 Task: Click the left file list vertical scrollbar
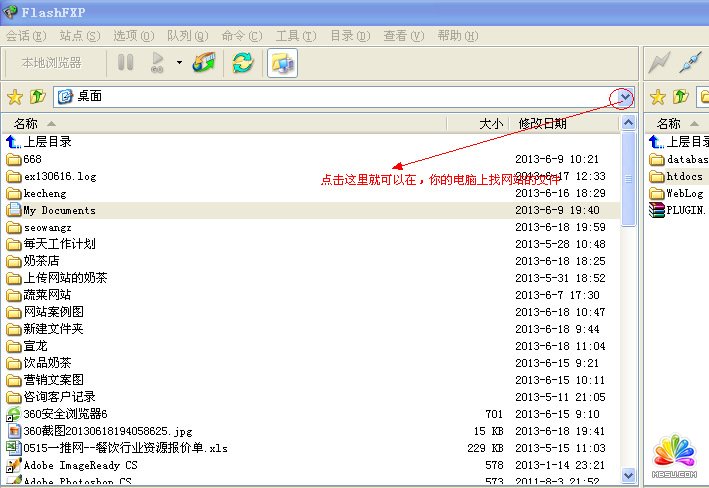click(628, 300)
